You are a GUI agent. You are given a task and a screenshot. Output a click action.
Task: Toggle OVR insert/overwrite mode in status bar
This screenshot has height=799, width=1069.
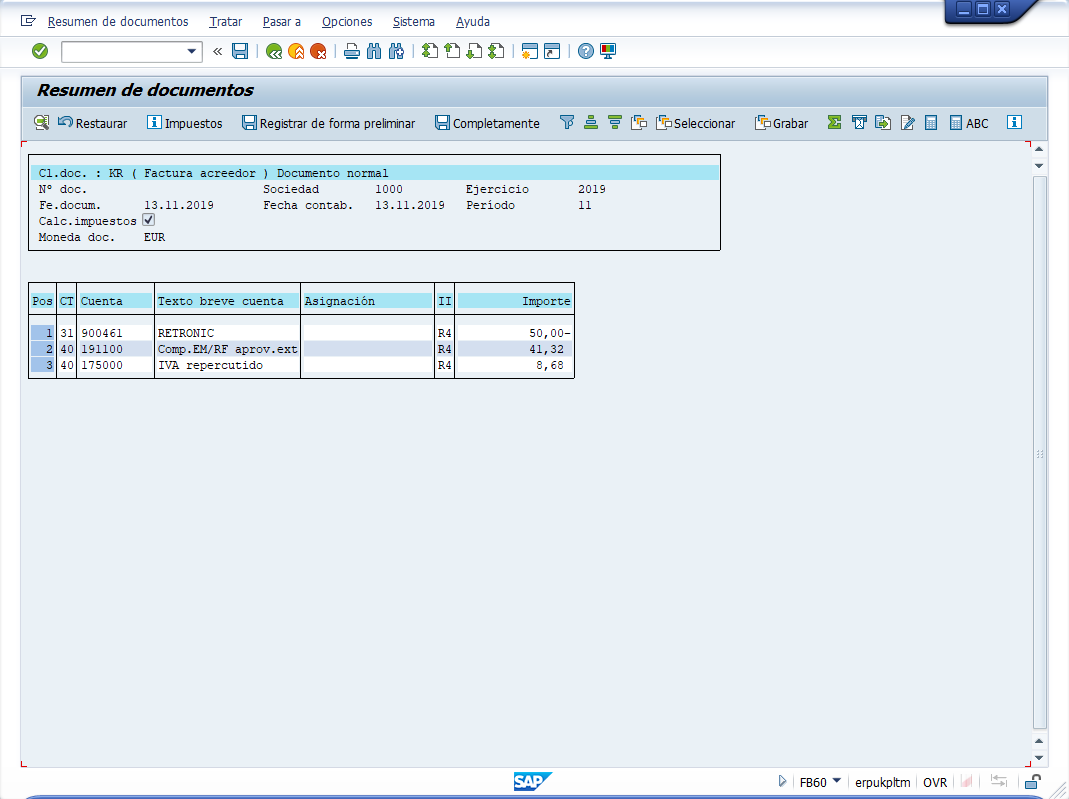[x=935, y=783]
